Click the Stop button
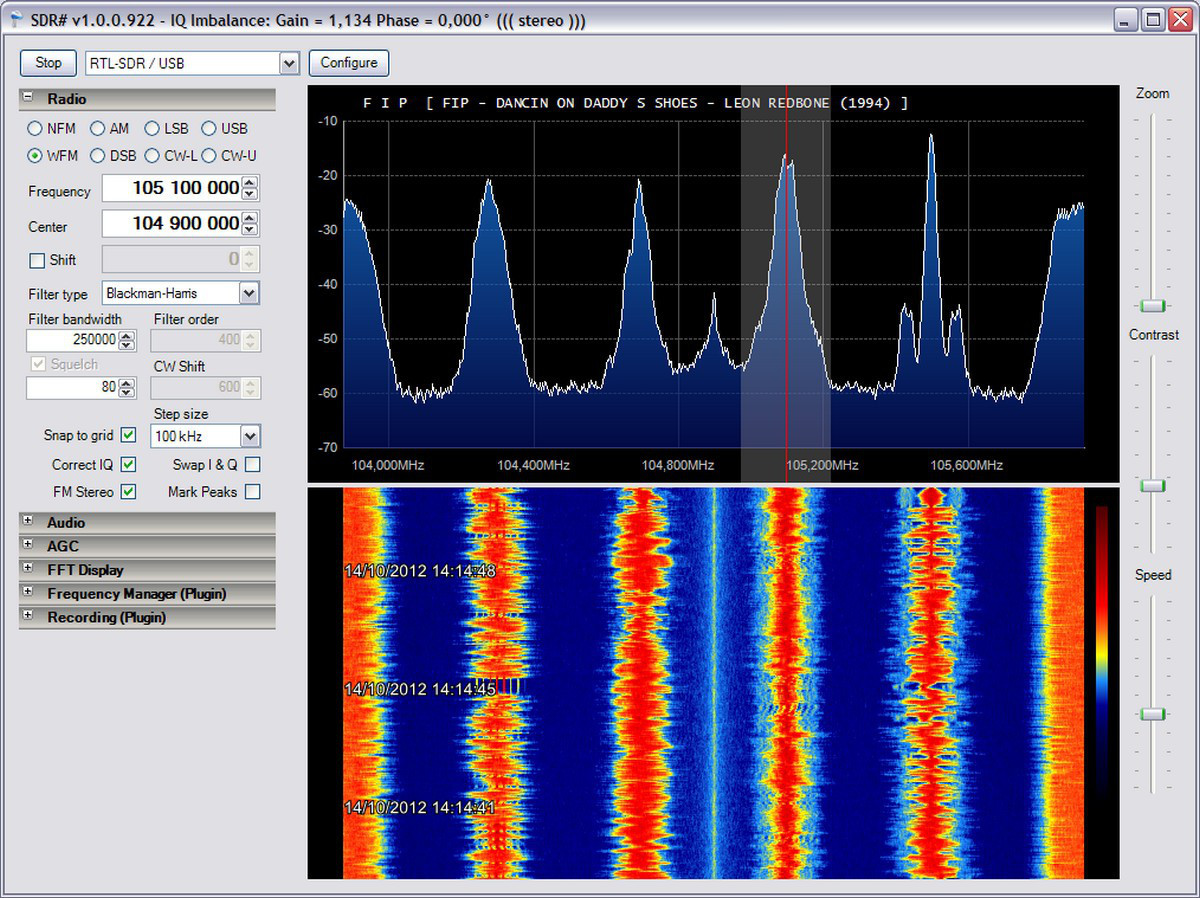 coord(48,63)
